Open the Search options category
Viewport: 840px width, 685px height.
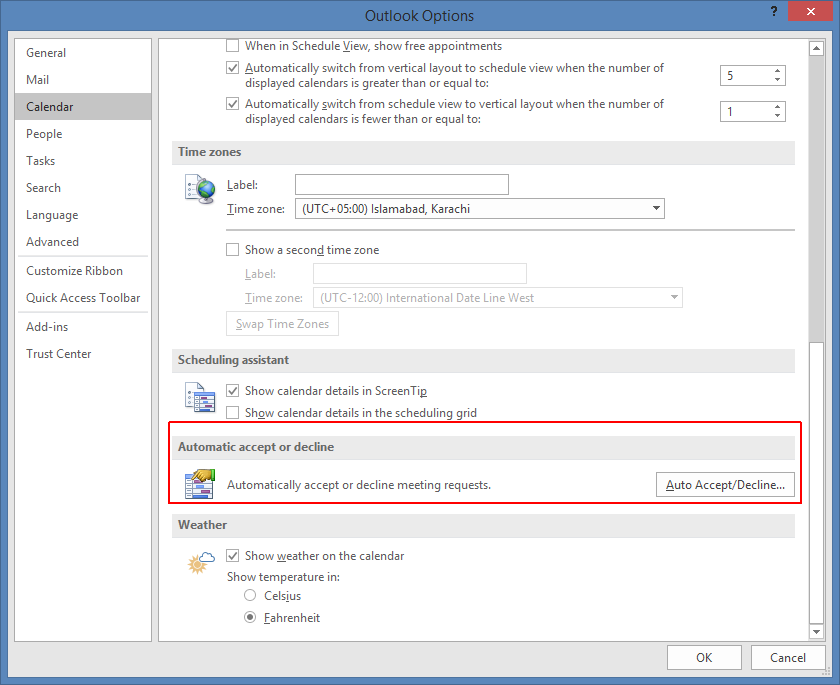(x=83, y=187)
